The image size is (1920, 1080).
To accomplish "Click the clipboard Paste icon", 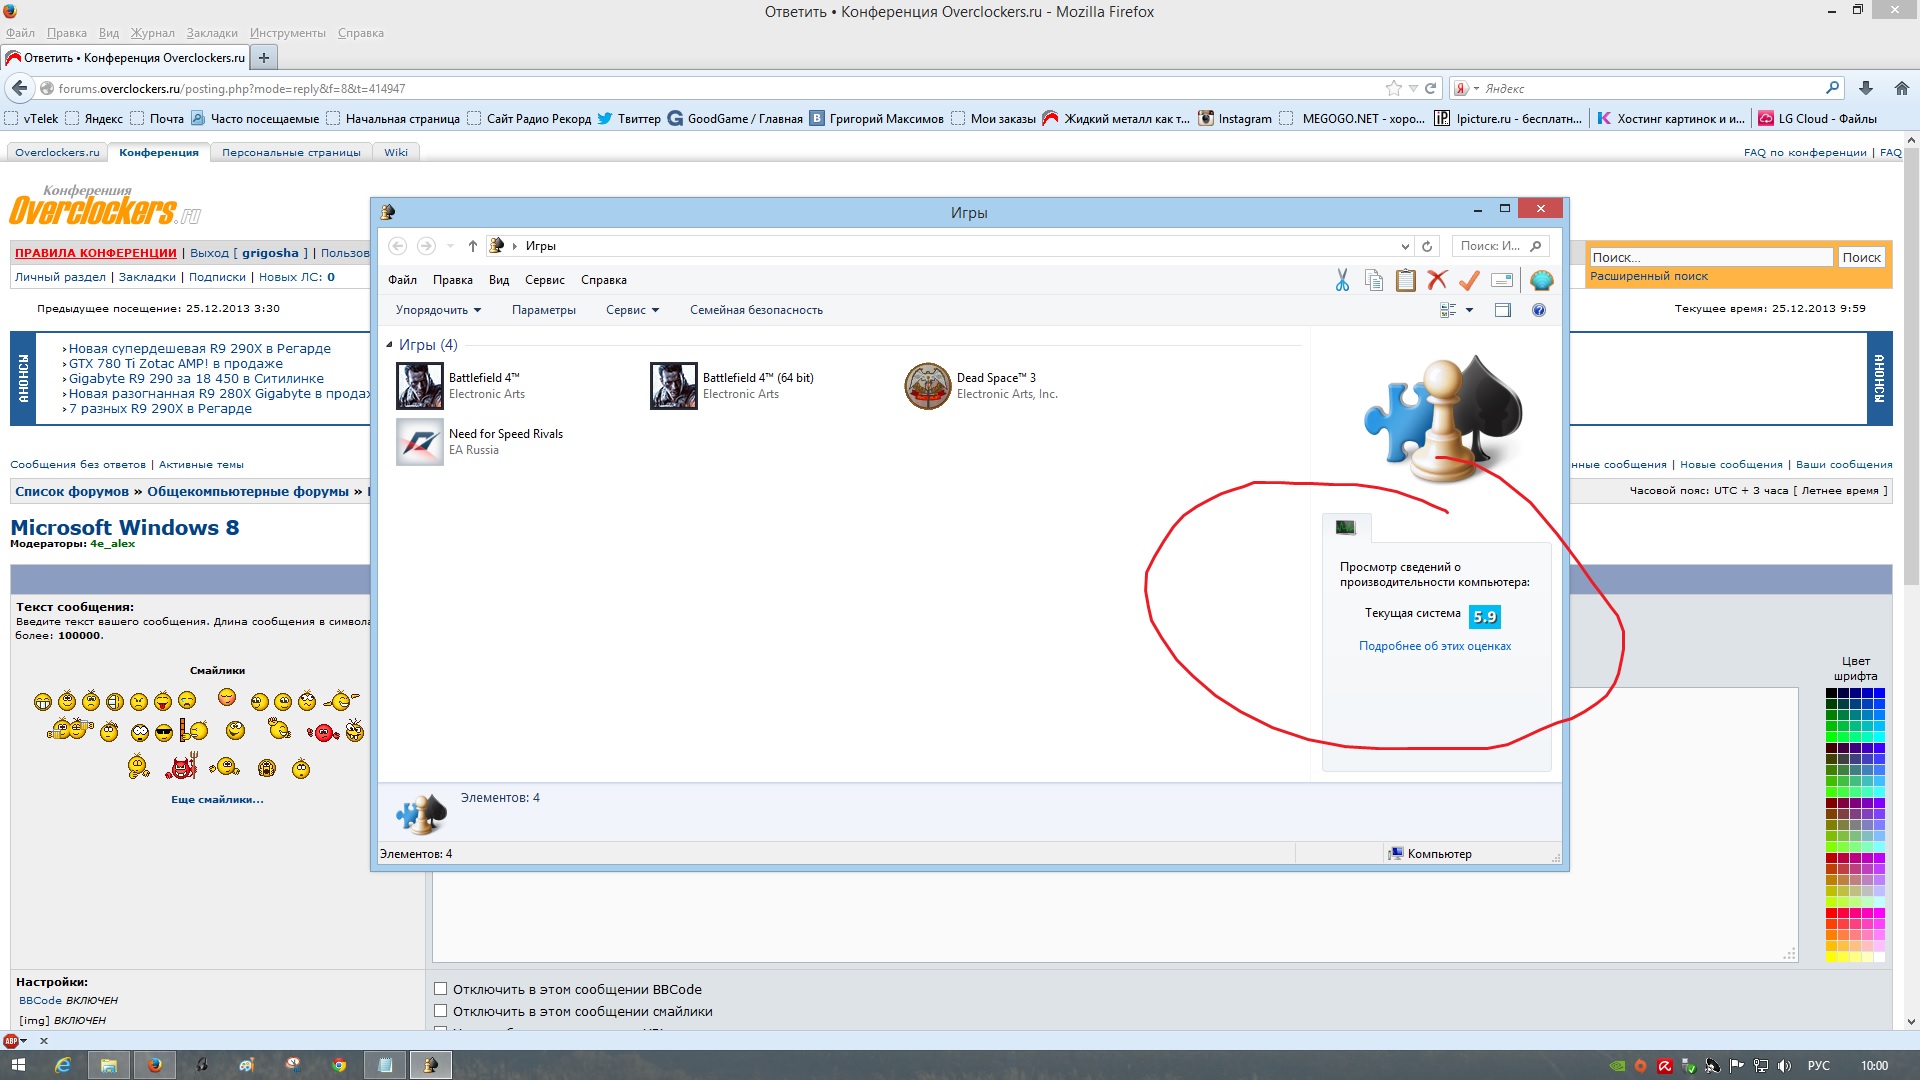I will [x=1405, y=281].
